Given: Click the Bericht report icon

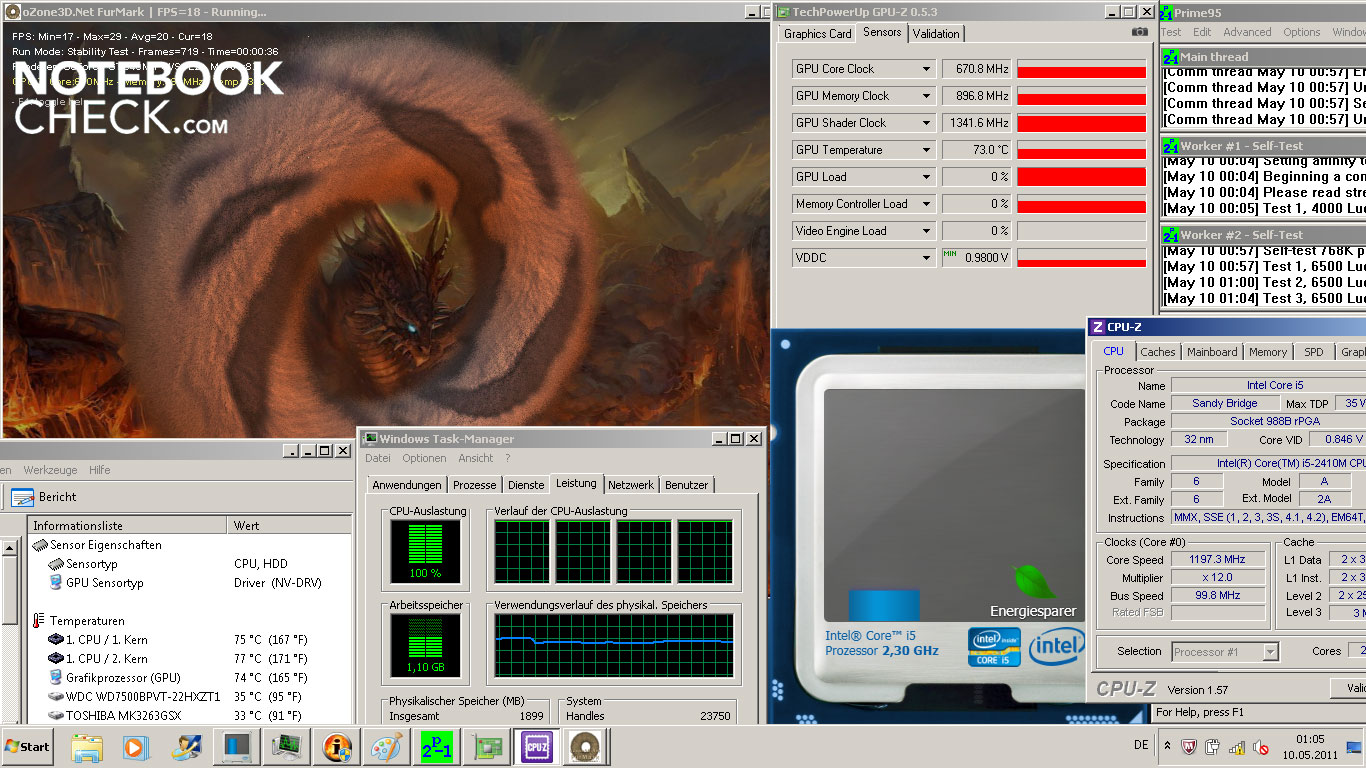Looking at the screenshot, I should [21, 497].
